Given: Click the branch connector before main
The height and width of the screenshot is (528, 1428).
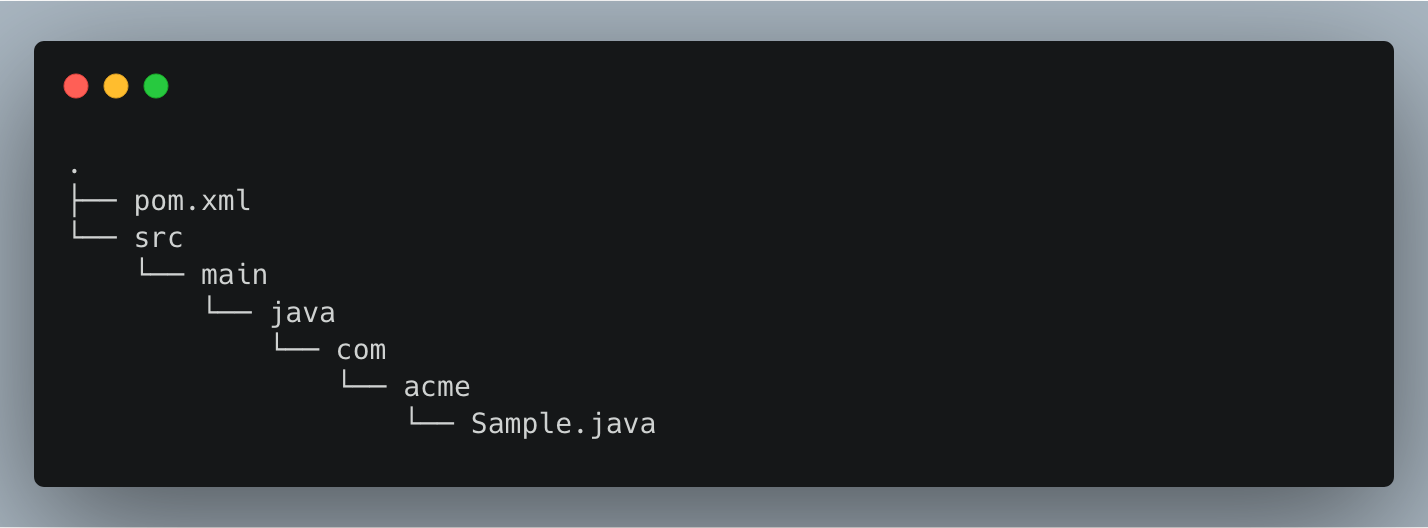Looking at the screenshot, I should tap(161, 274).
